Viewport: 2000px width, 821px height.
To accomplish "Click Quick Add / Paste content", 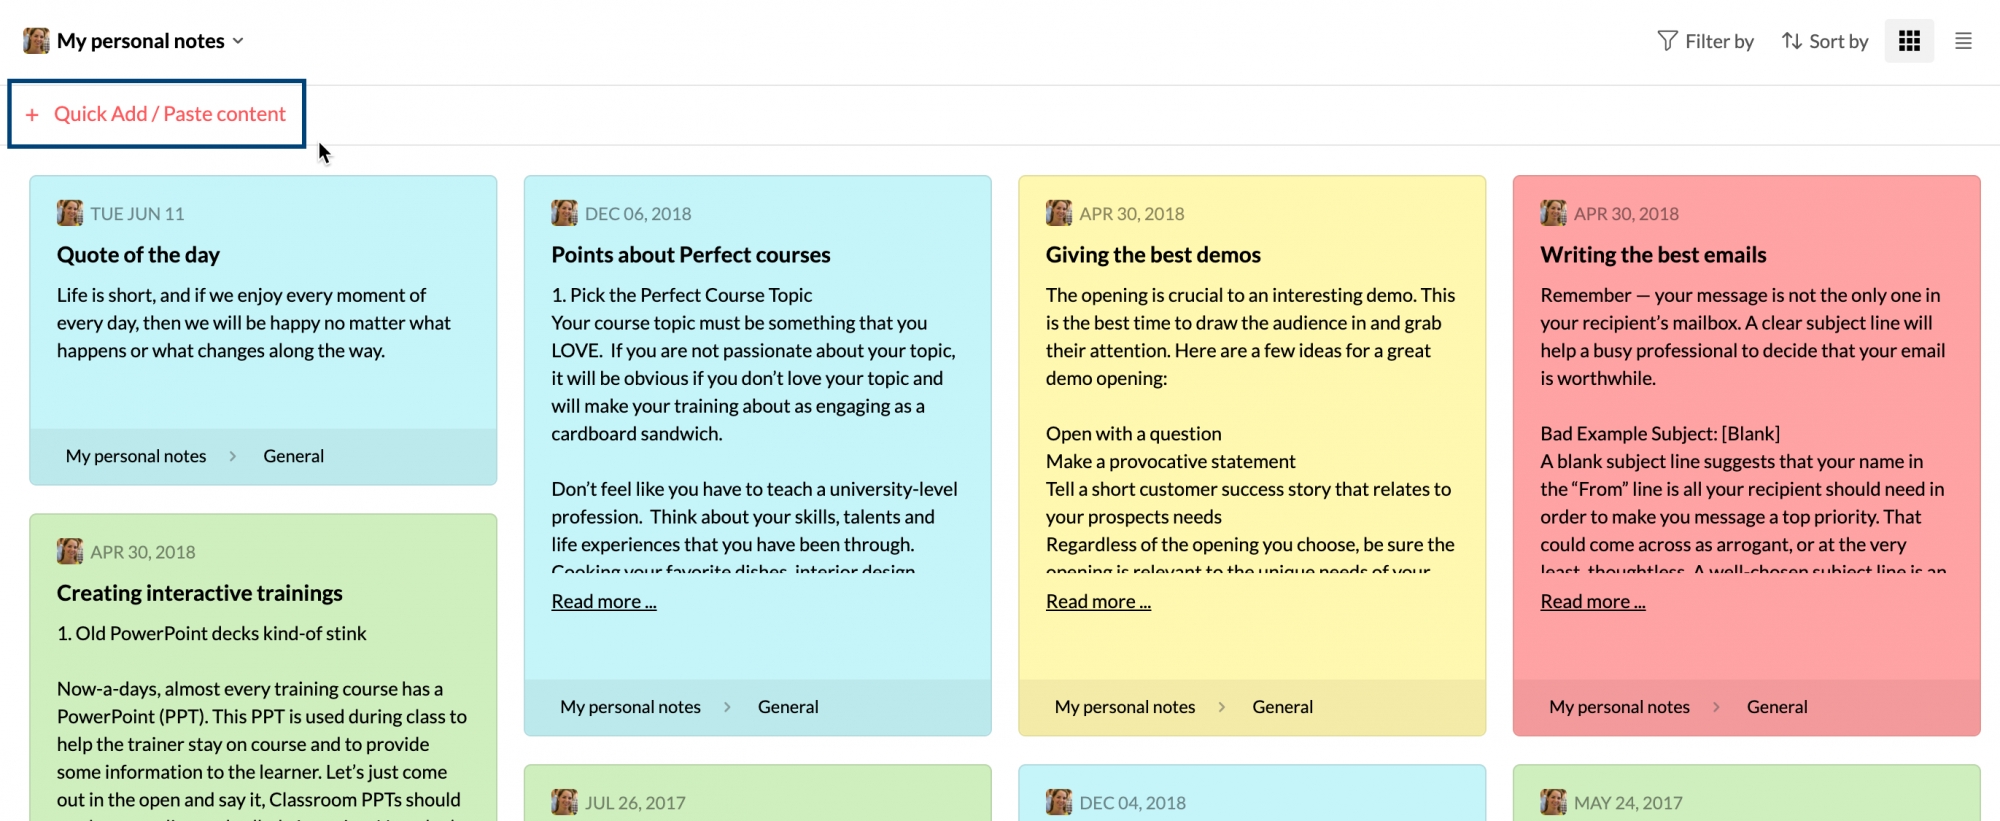I will [169, 114].
